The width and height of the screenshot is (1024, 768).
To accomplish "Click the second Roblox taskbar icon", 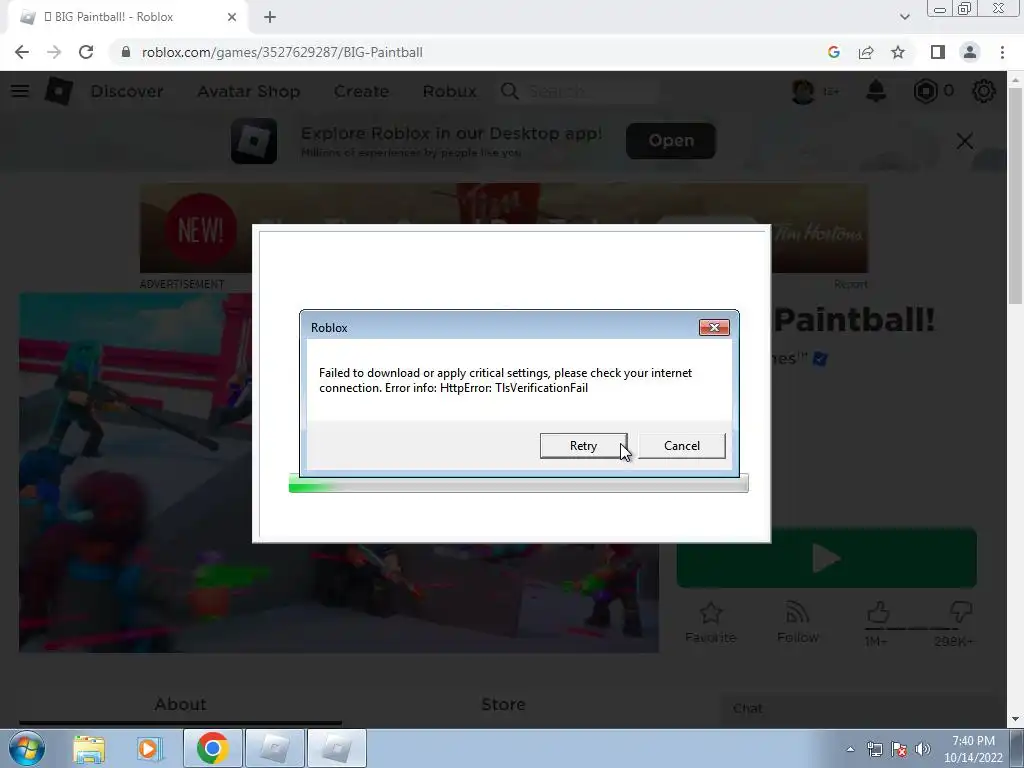I will tap(336, 748).
